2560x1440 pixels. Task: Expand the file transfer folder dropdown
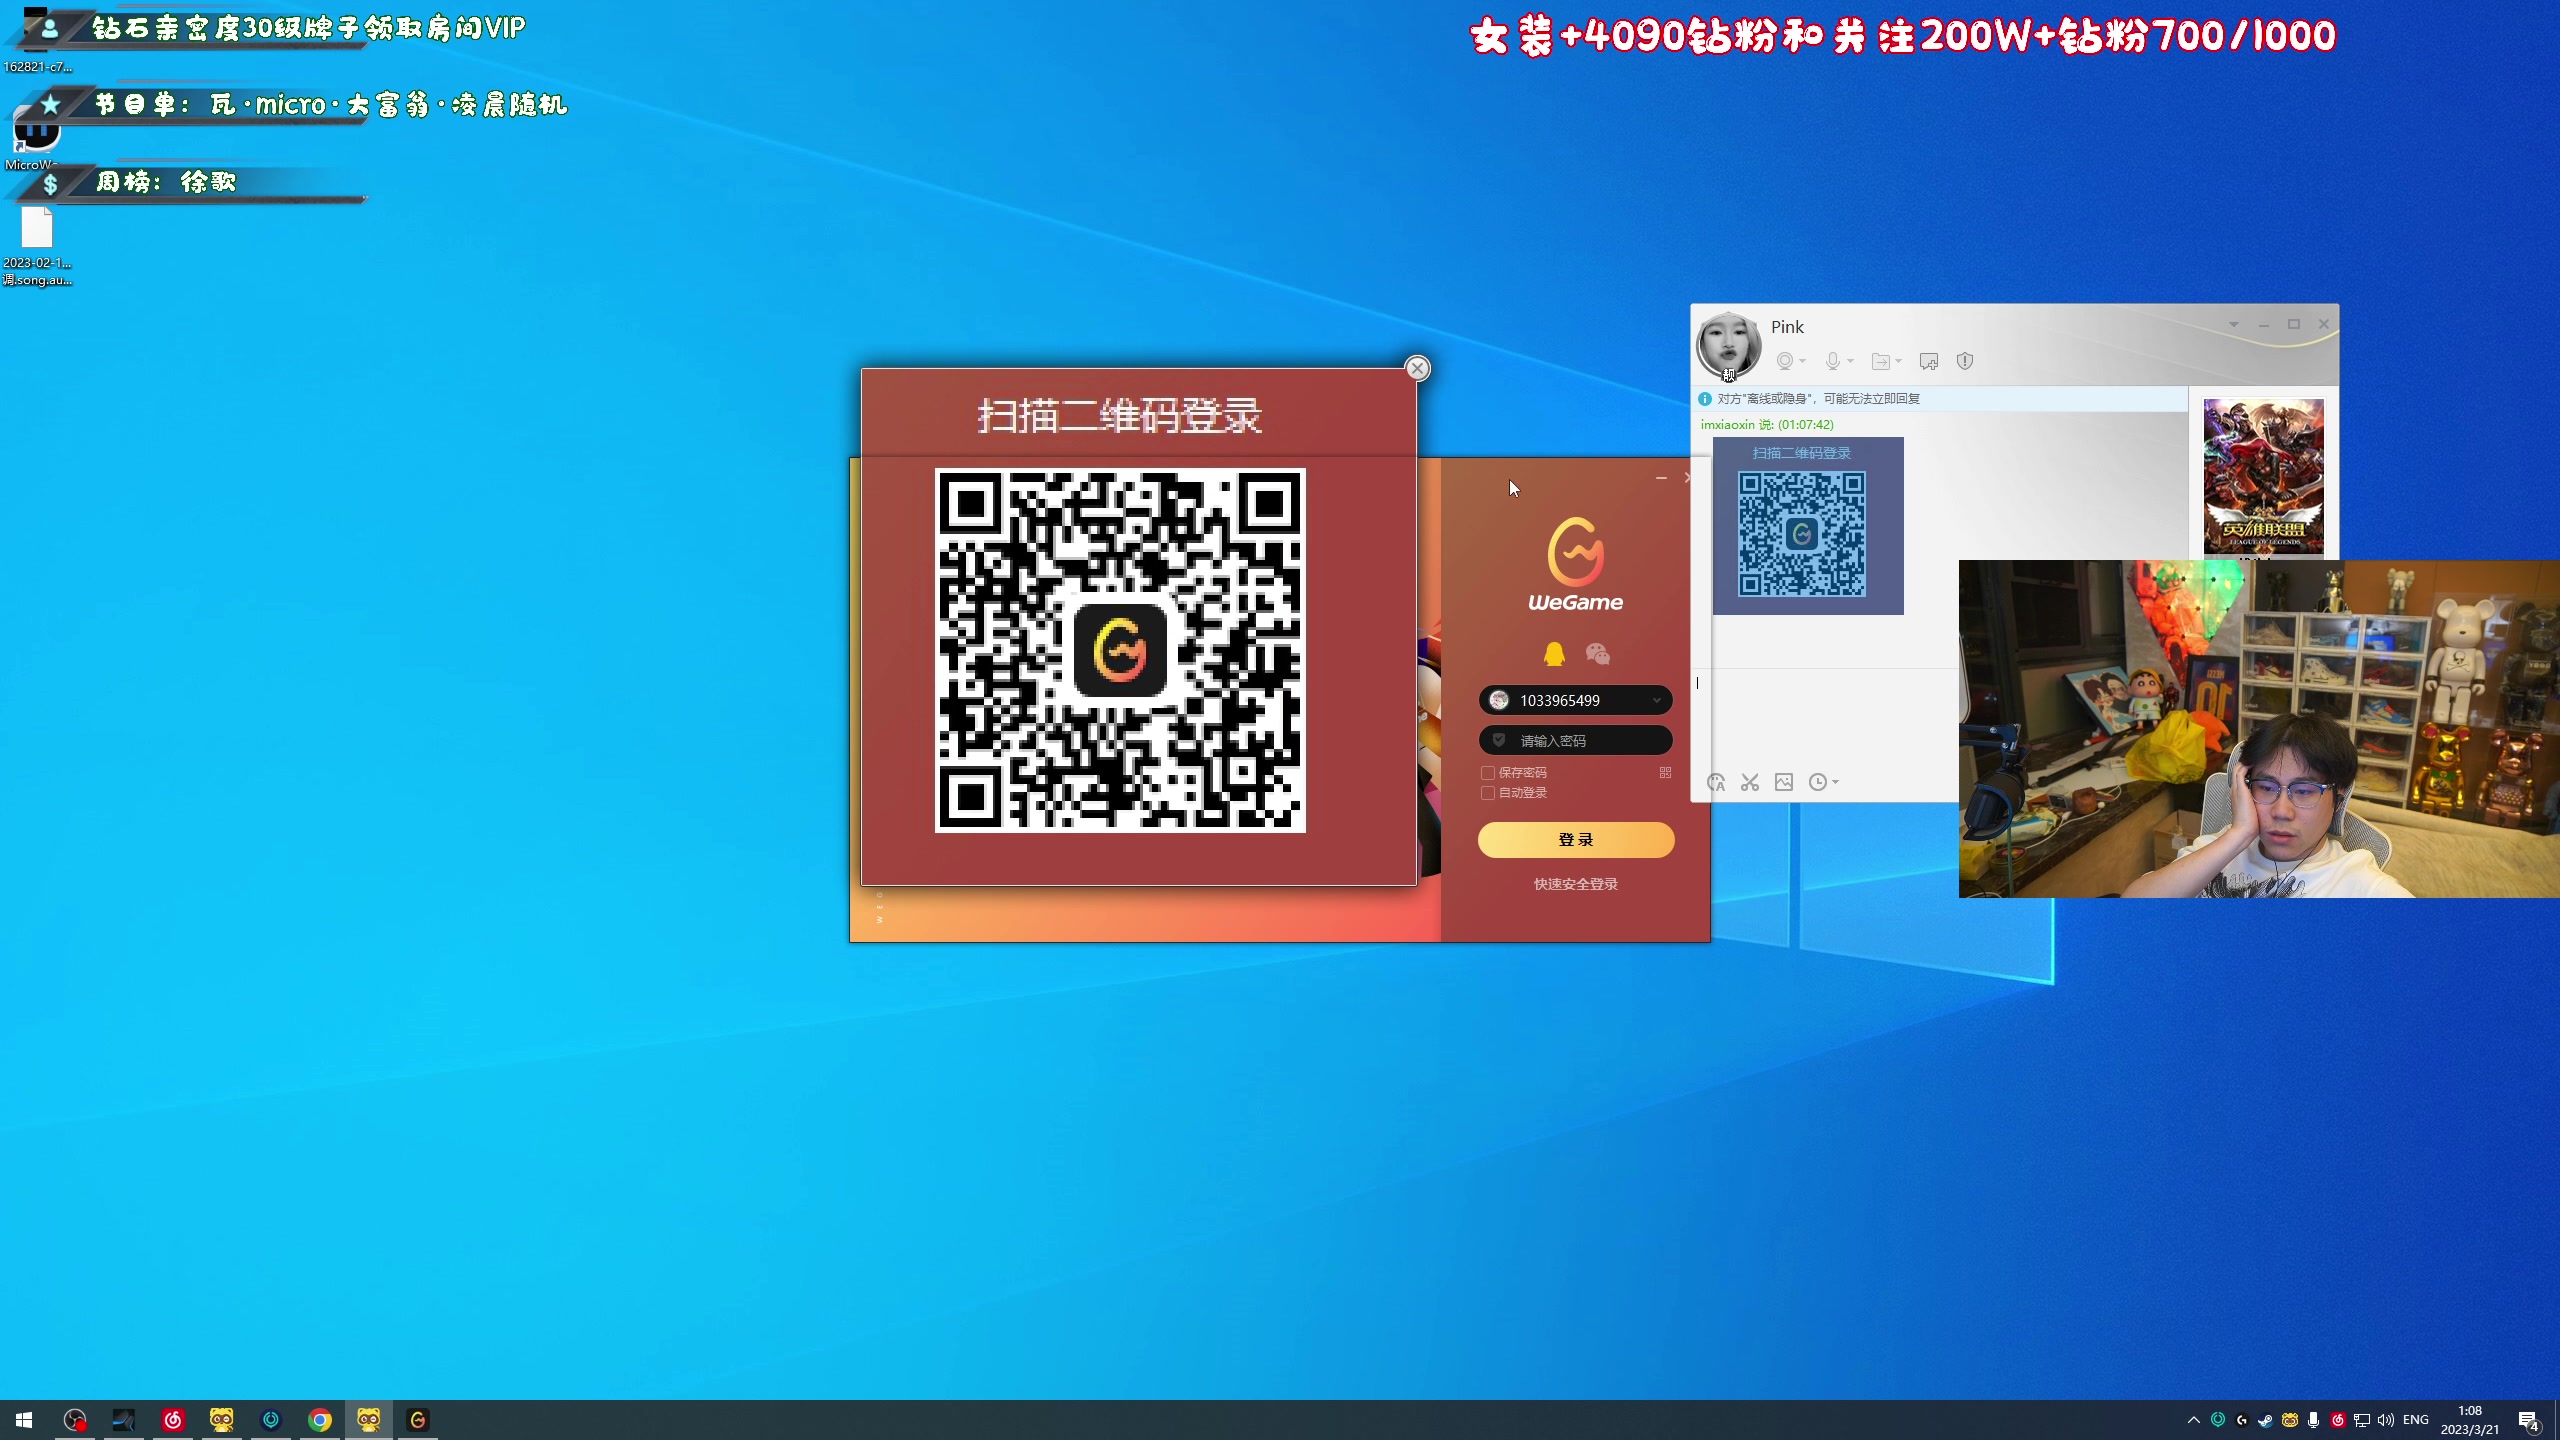[1898, 361]
